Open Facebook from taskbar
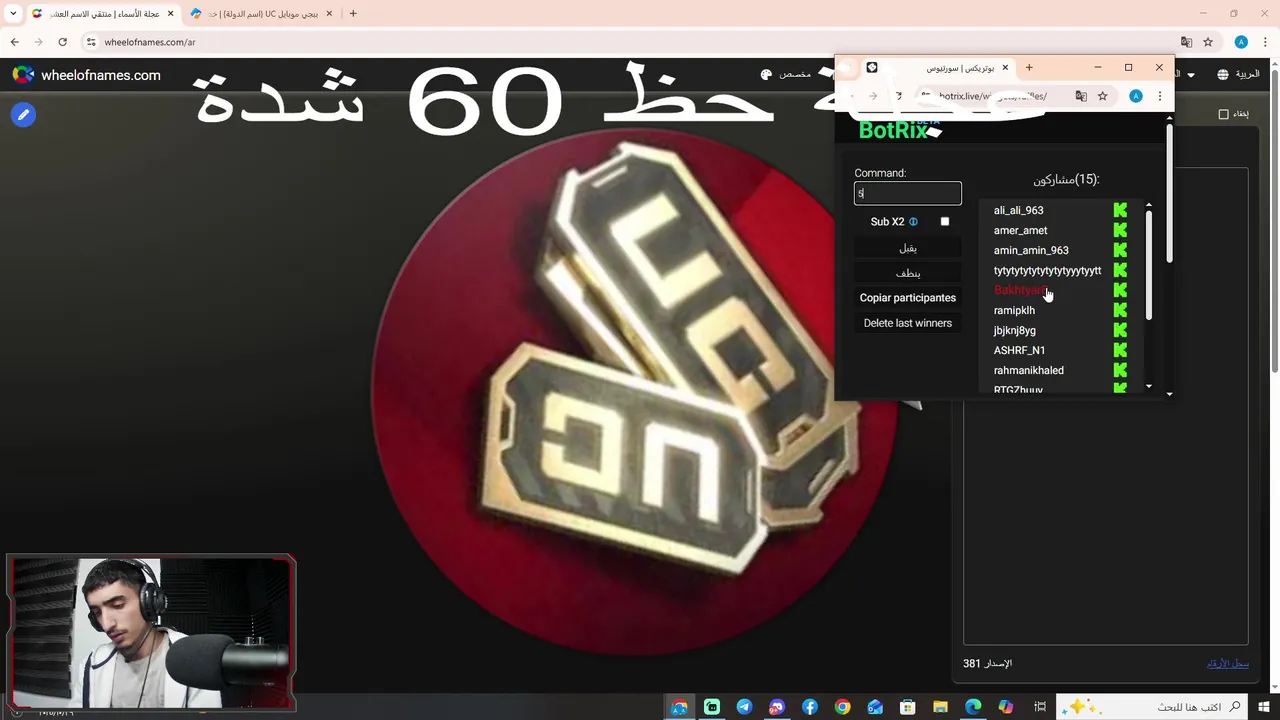This screenshot has width=1280, height=720. pos(809,707)
